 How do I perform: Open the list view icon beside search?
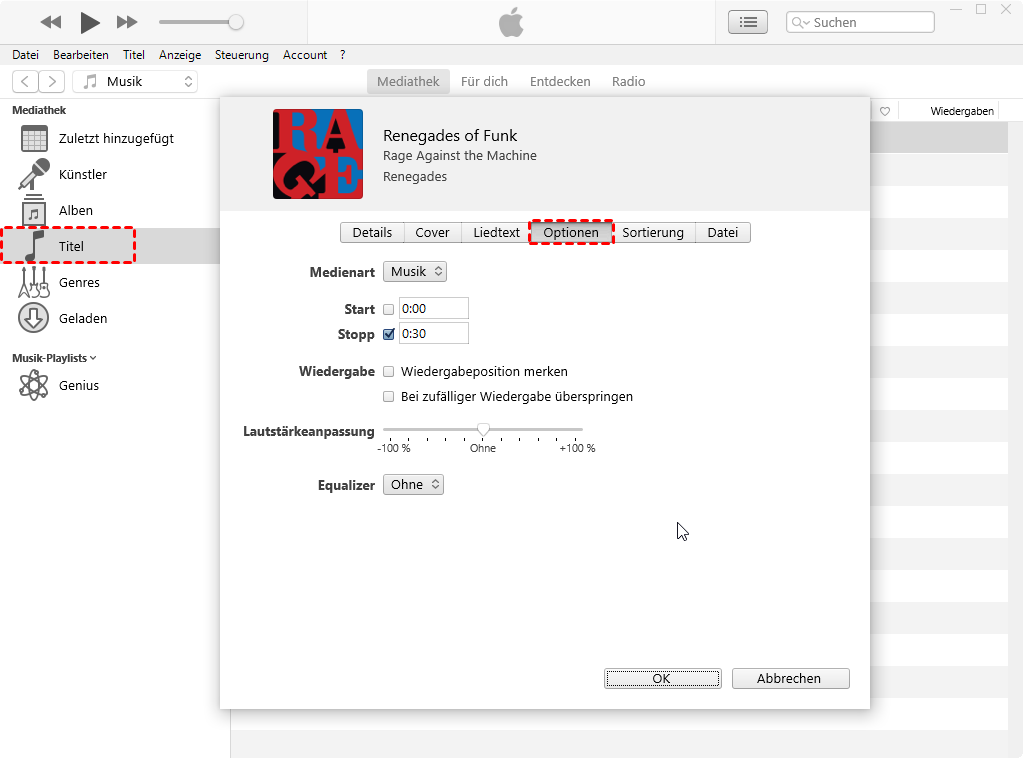[748, 22]
